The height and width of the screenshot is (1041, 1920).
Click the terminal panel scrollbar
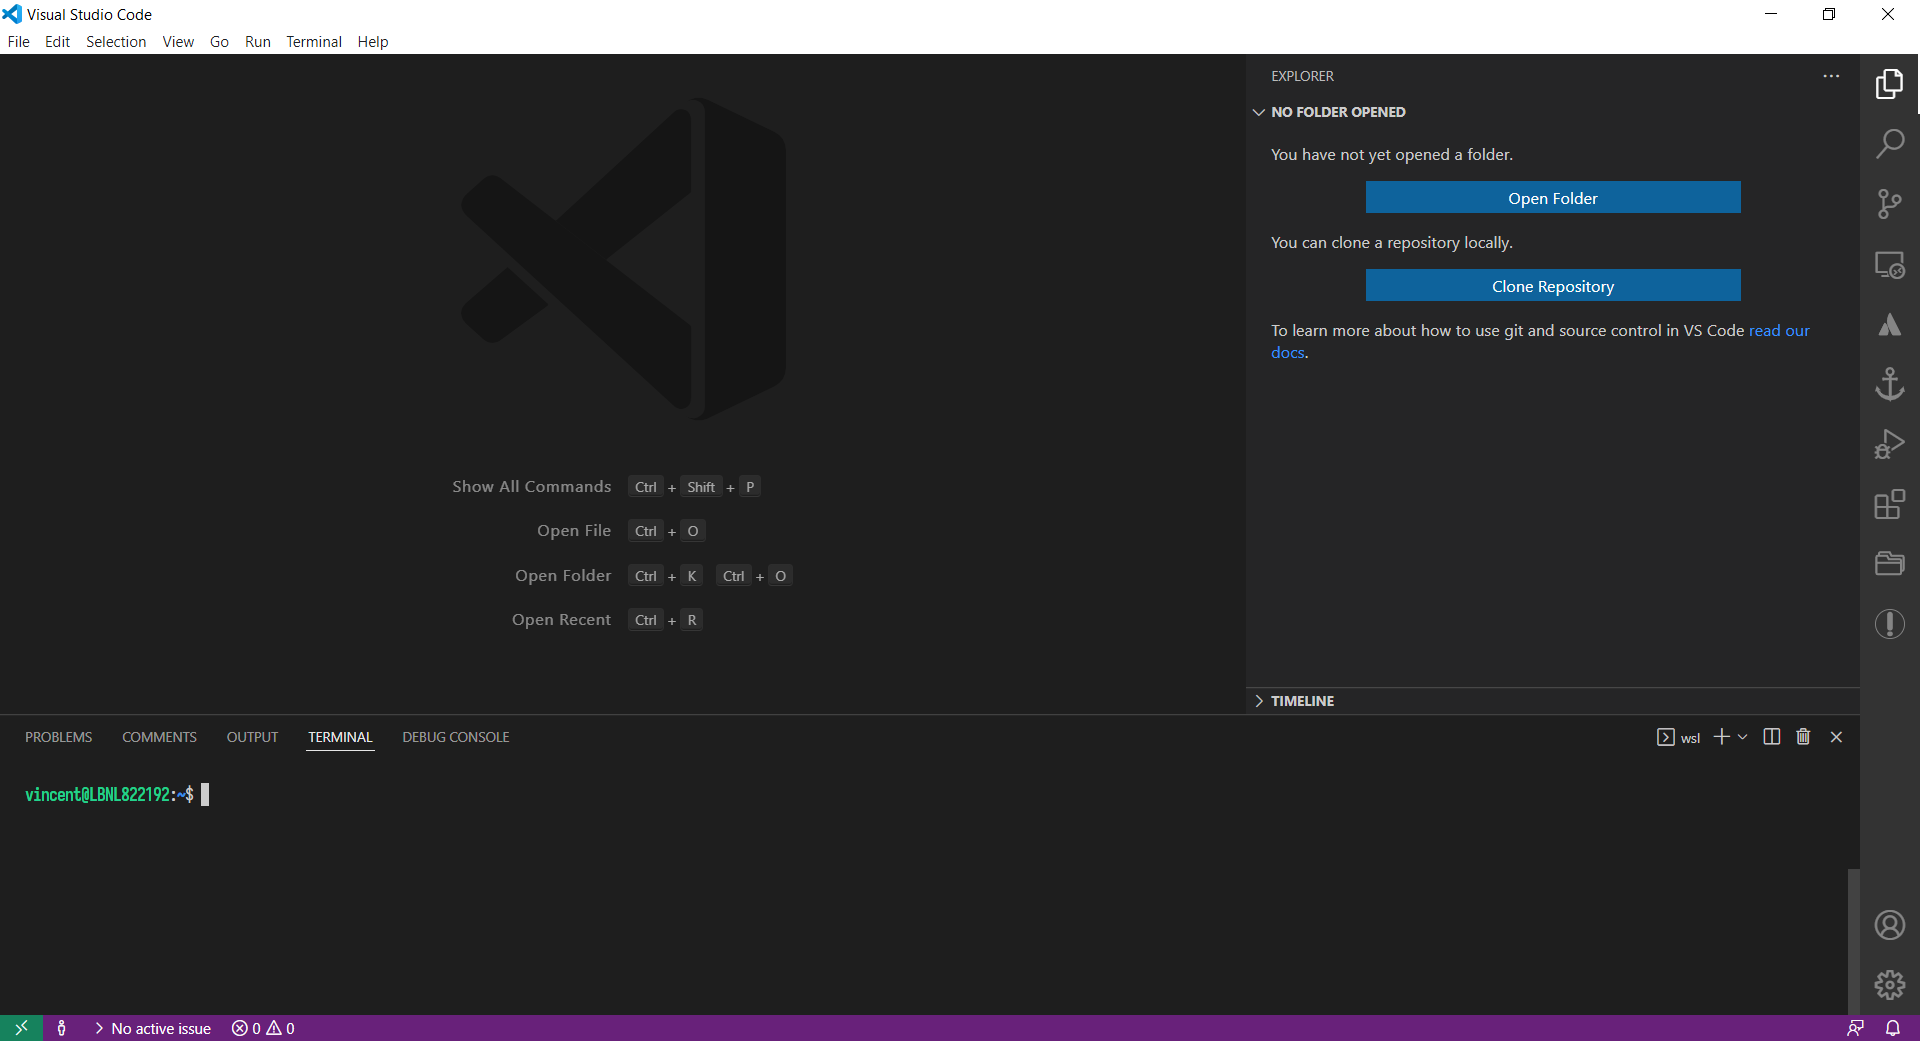pyautogui.click(x=1853, y=941)
